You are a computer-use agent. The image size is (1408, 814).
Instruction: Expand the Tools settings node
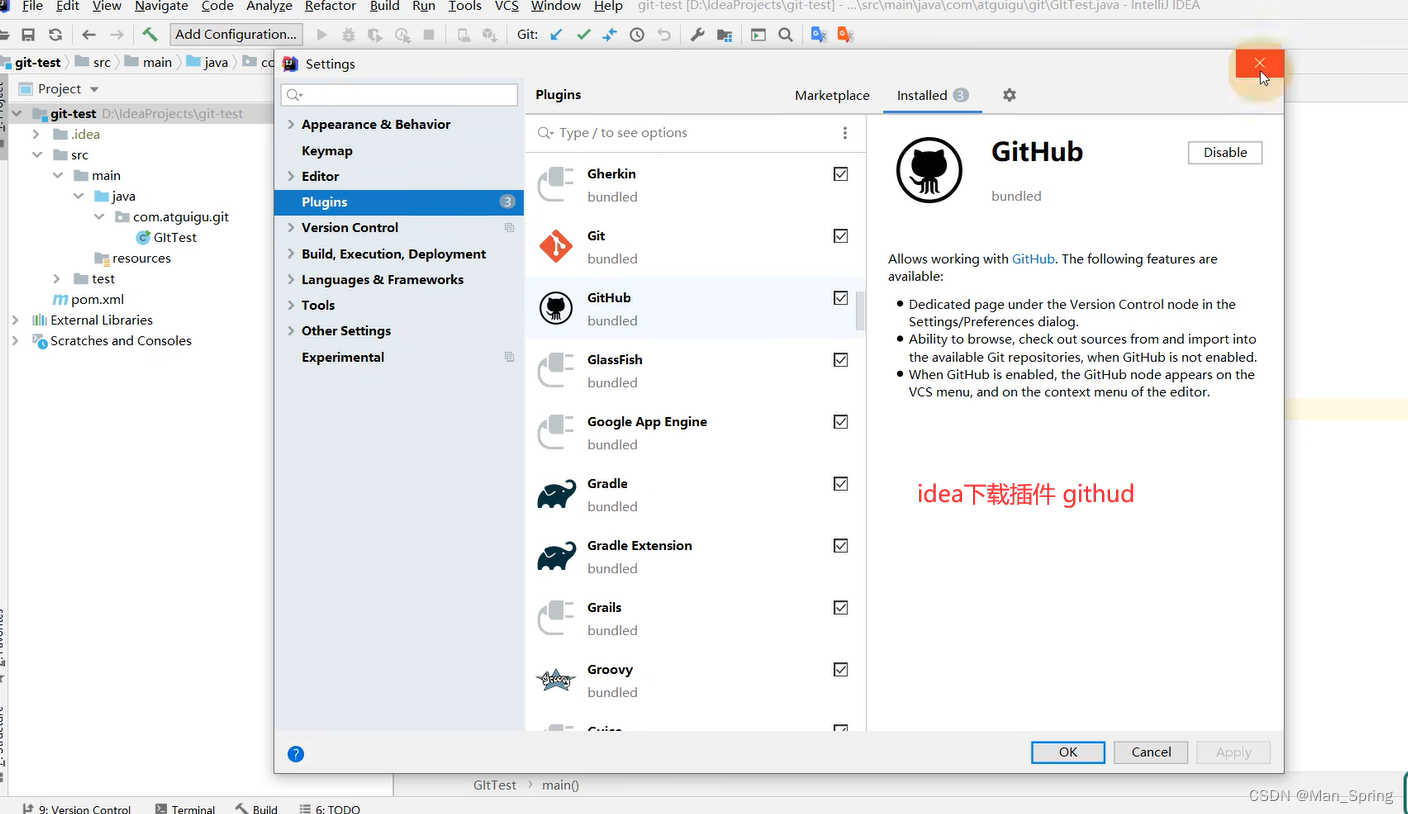pyautogui.click(x=291, y=305)
